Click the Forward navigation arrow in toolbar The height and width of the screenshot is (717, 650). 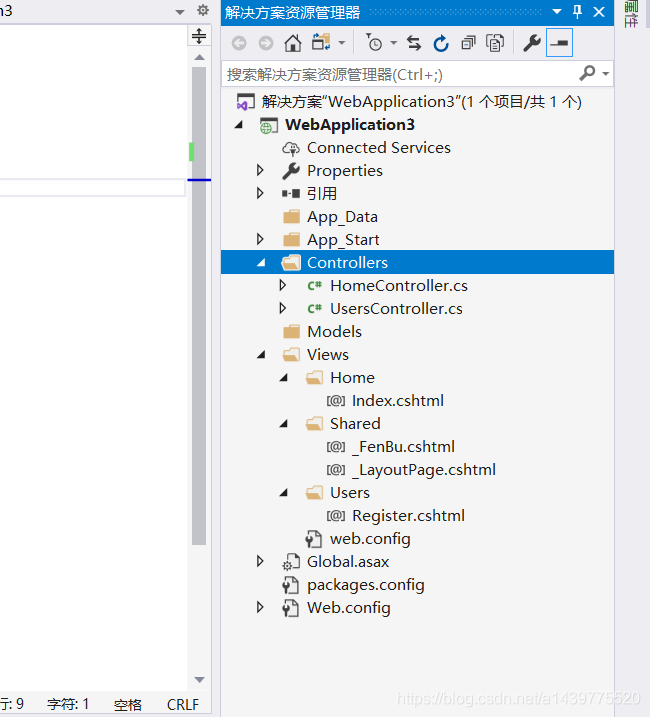tap(266, 43)
